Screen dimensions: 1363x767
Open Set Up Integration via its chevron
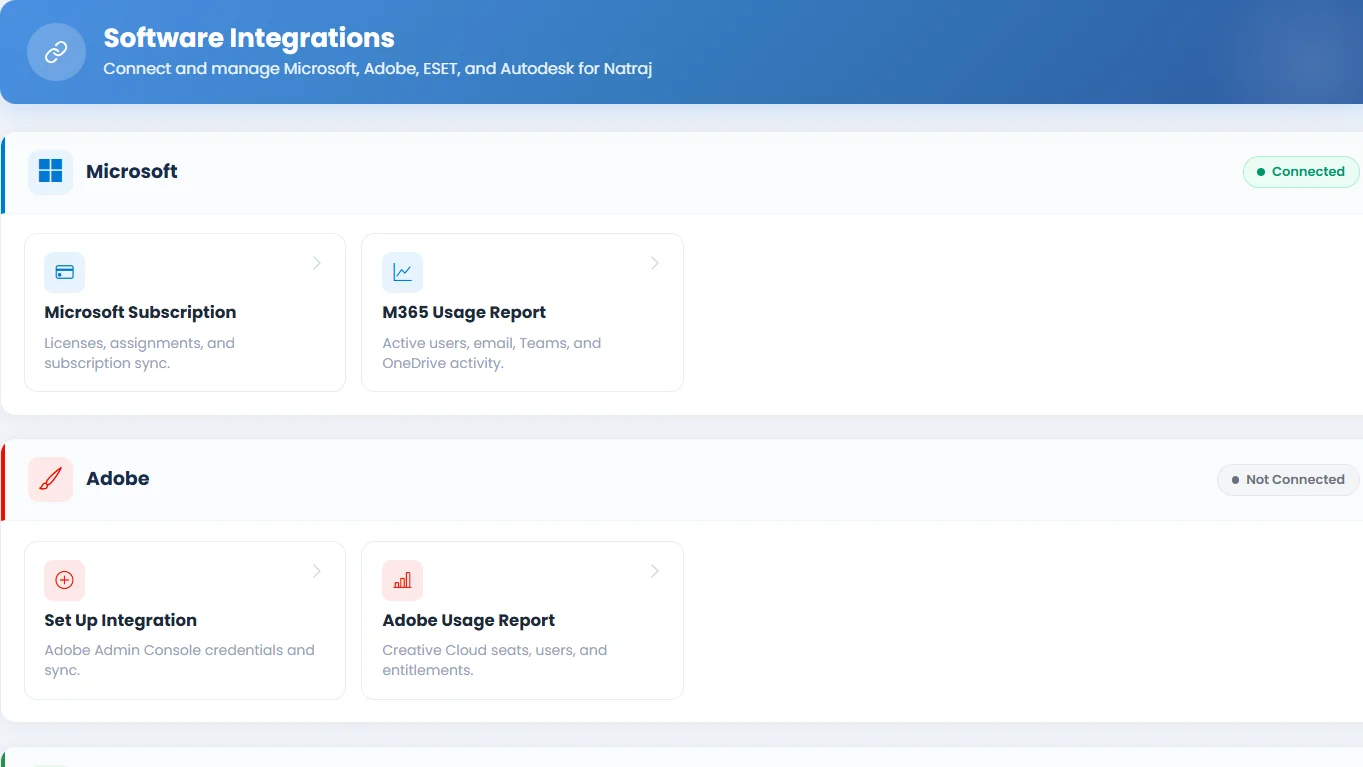[316, 571]
